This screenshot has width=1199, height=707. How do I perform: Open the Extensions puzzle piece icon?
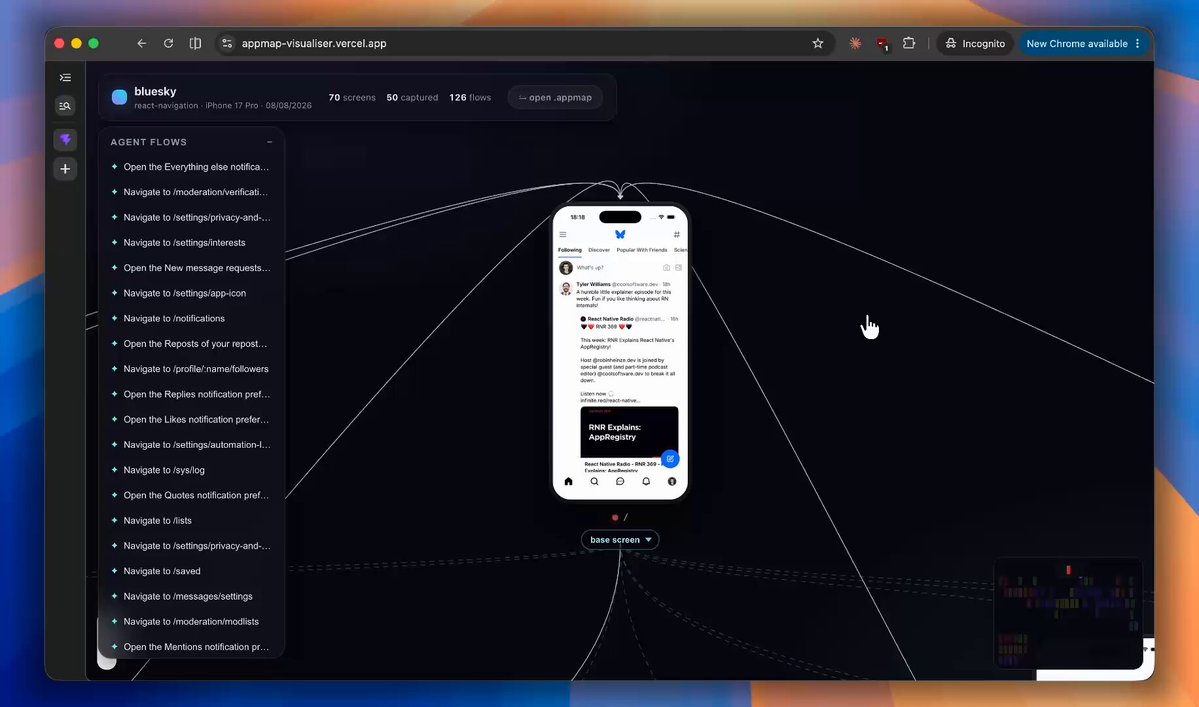click(x=908, y=44)
